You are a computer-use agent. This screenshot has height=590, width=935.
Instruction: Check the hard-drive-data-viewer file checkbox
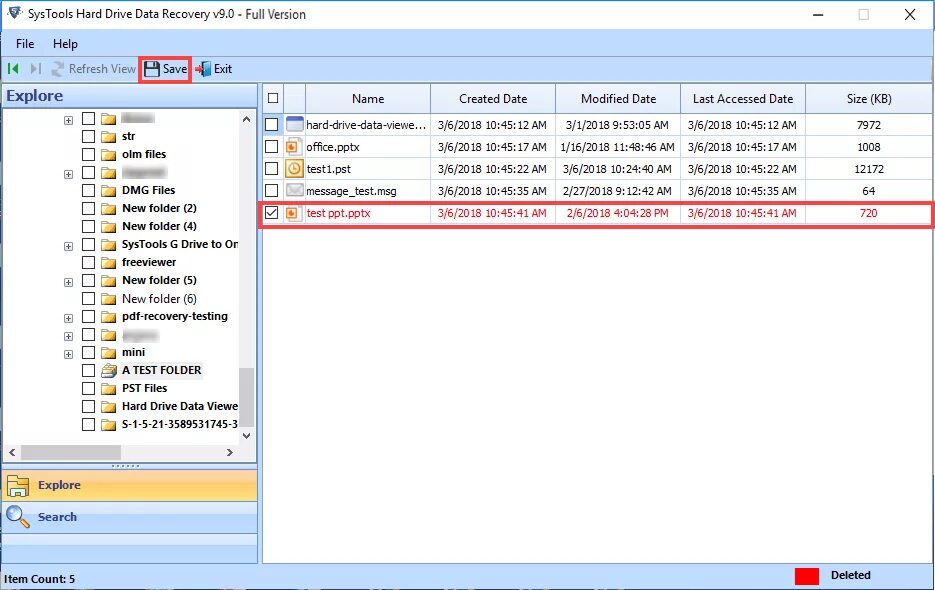271,125
